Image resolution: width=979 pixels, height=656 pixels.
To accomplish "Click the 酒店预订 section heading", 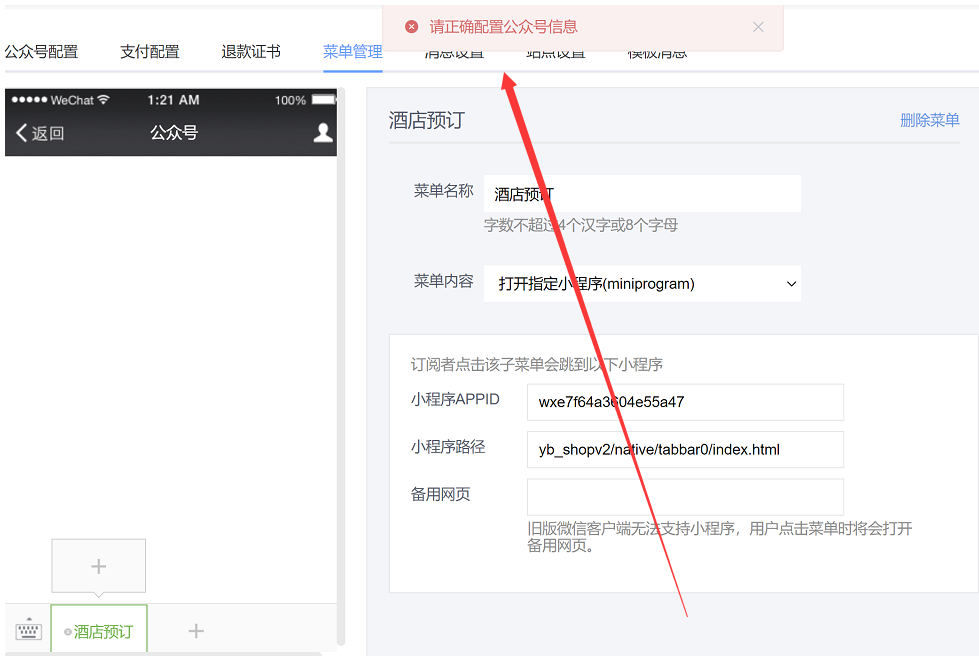I will 427,120.
